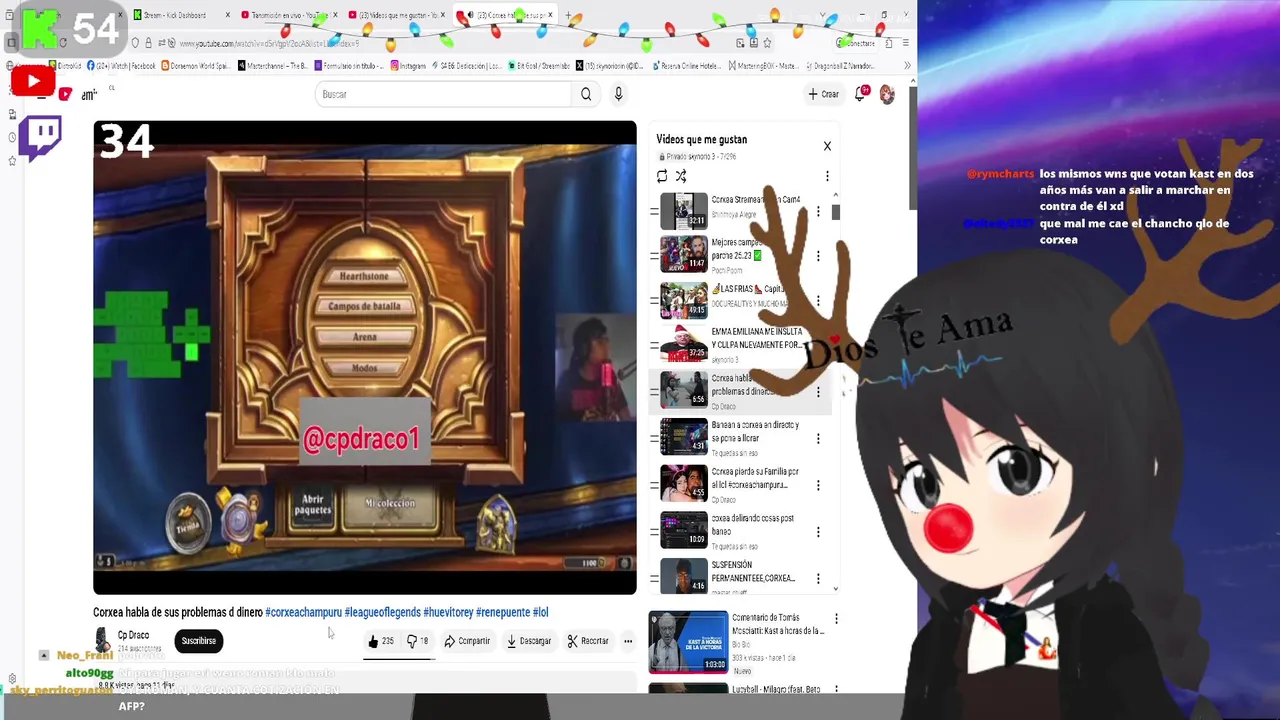Viewport: 1280px width, 720px height.
Task: Bookmark page with star icon
Action: click(x=767, y=43)
